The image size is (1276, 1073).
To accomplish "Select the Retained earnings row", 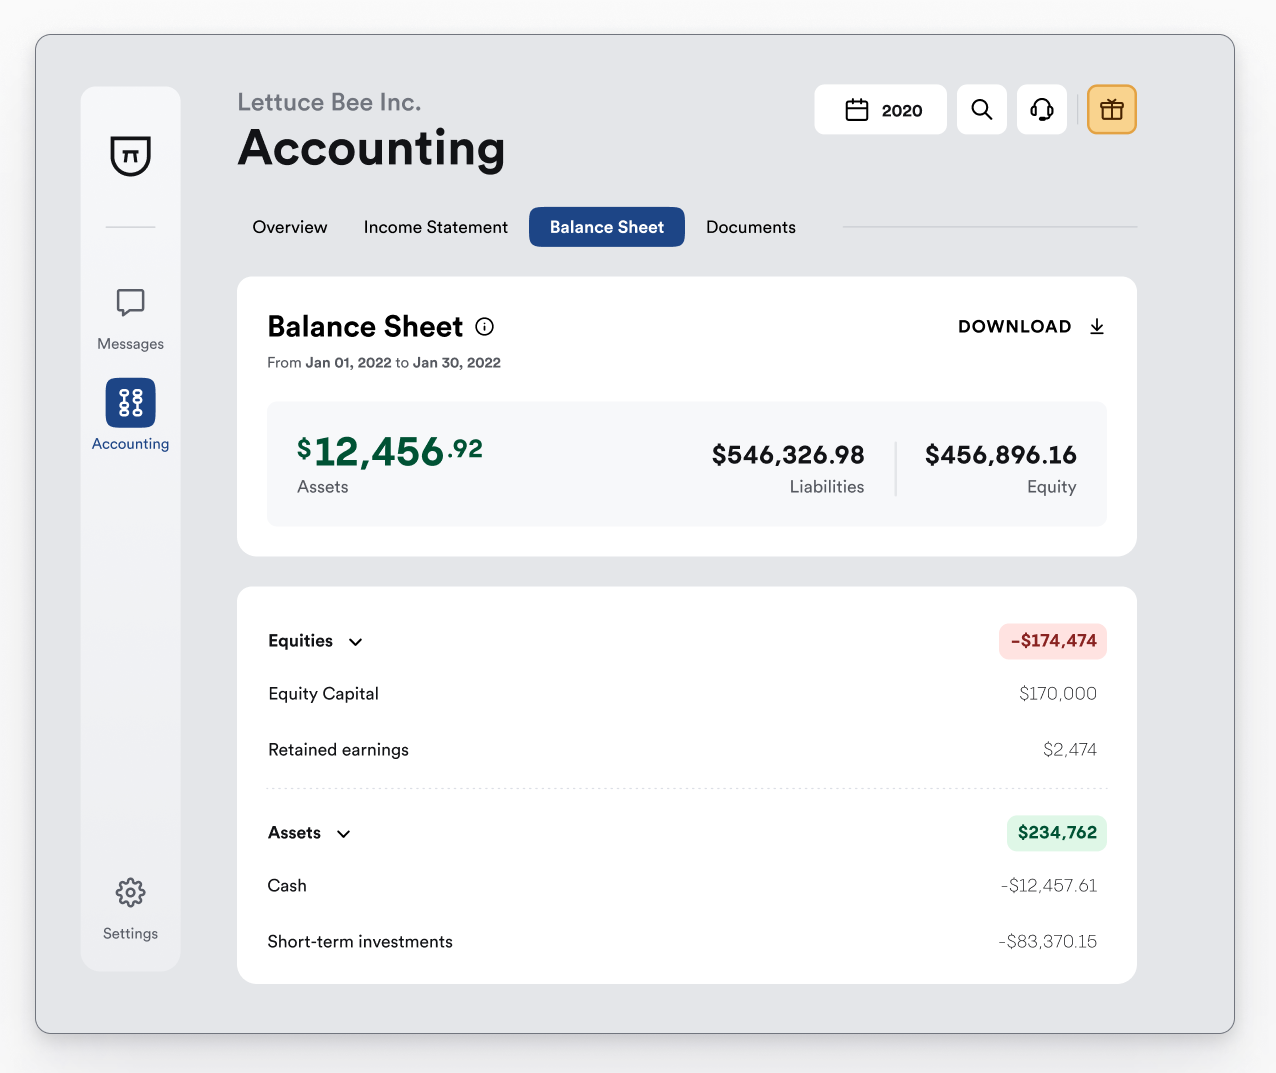I will (x=338, y=749).
